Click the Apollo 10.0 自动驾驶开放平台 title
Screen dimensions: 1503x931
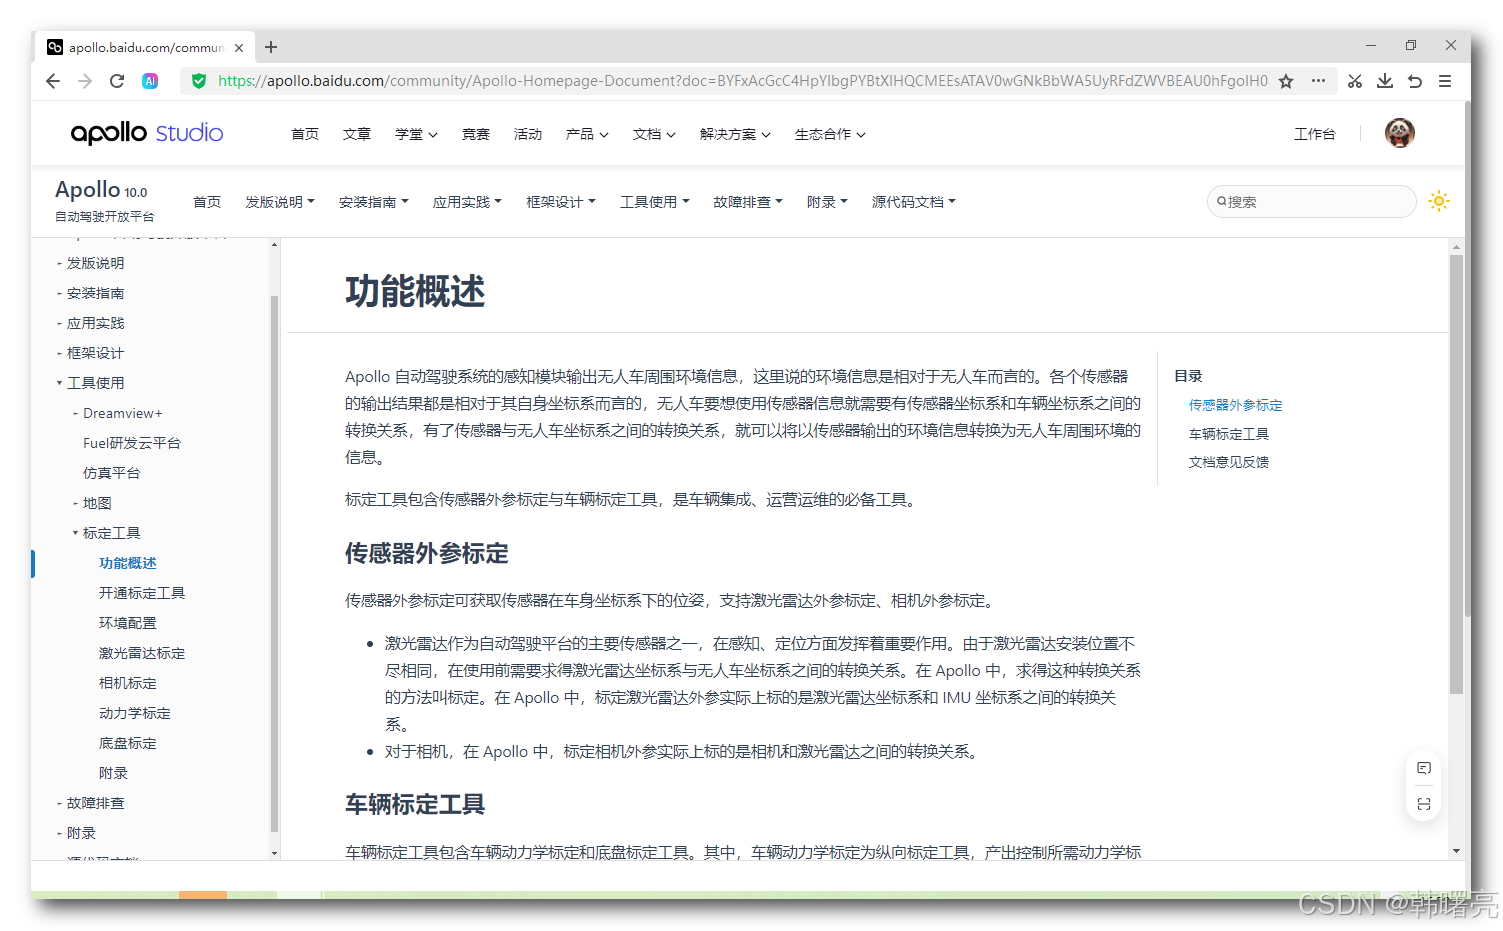105,201
